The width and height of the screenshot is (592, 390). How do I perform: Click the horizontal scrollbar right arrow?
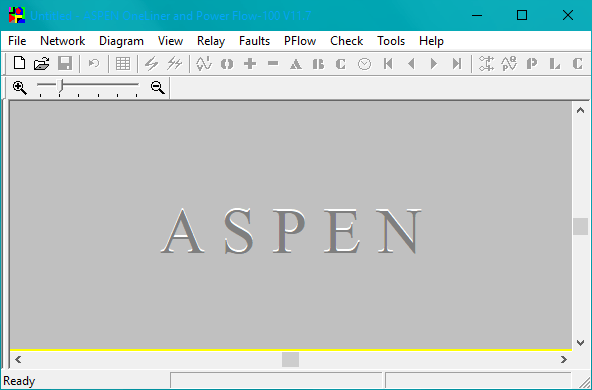(x=564, y=359)
